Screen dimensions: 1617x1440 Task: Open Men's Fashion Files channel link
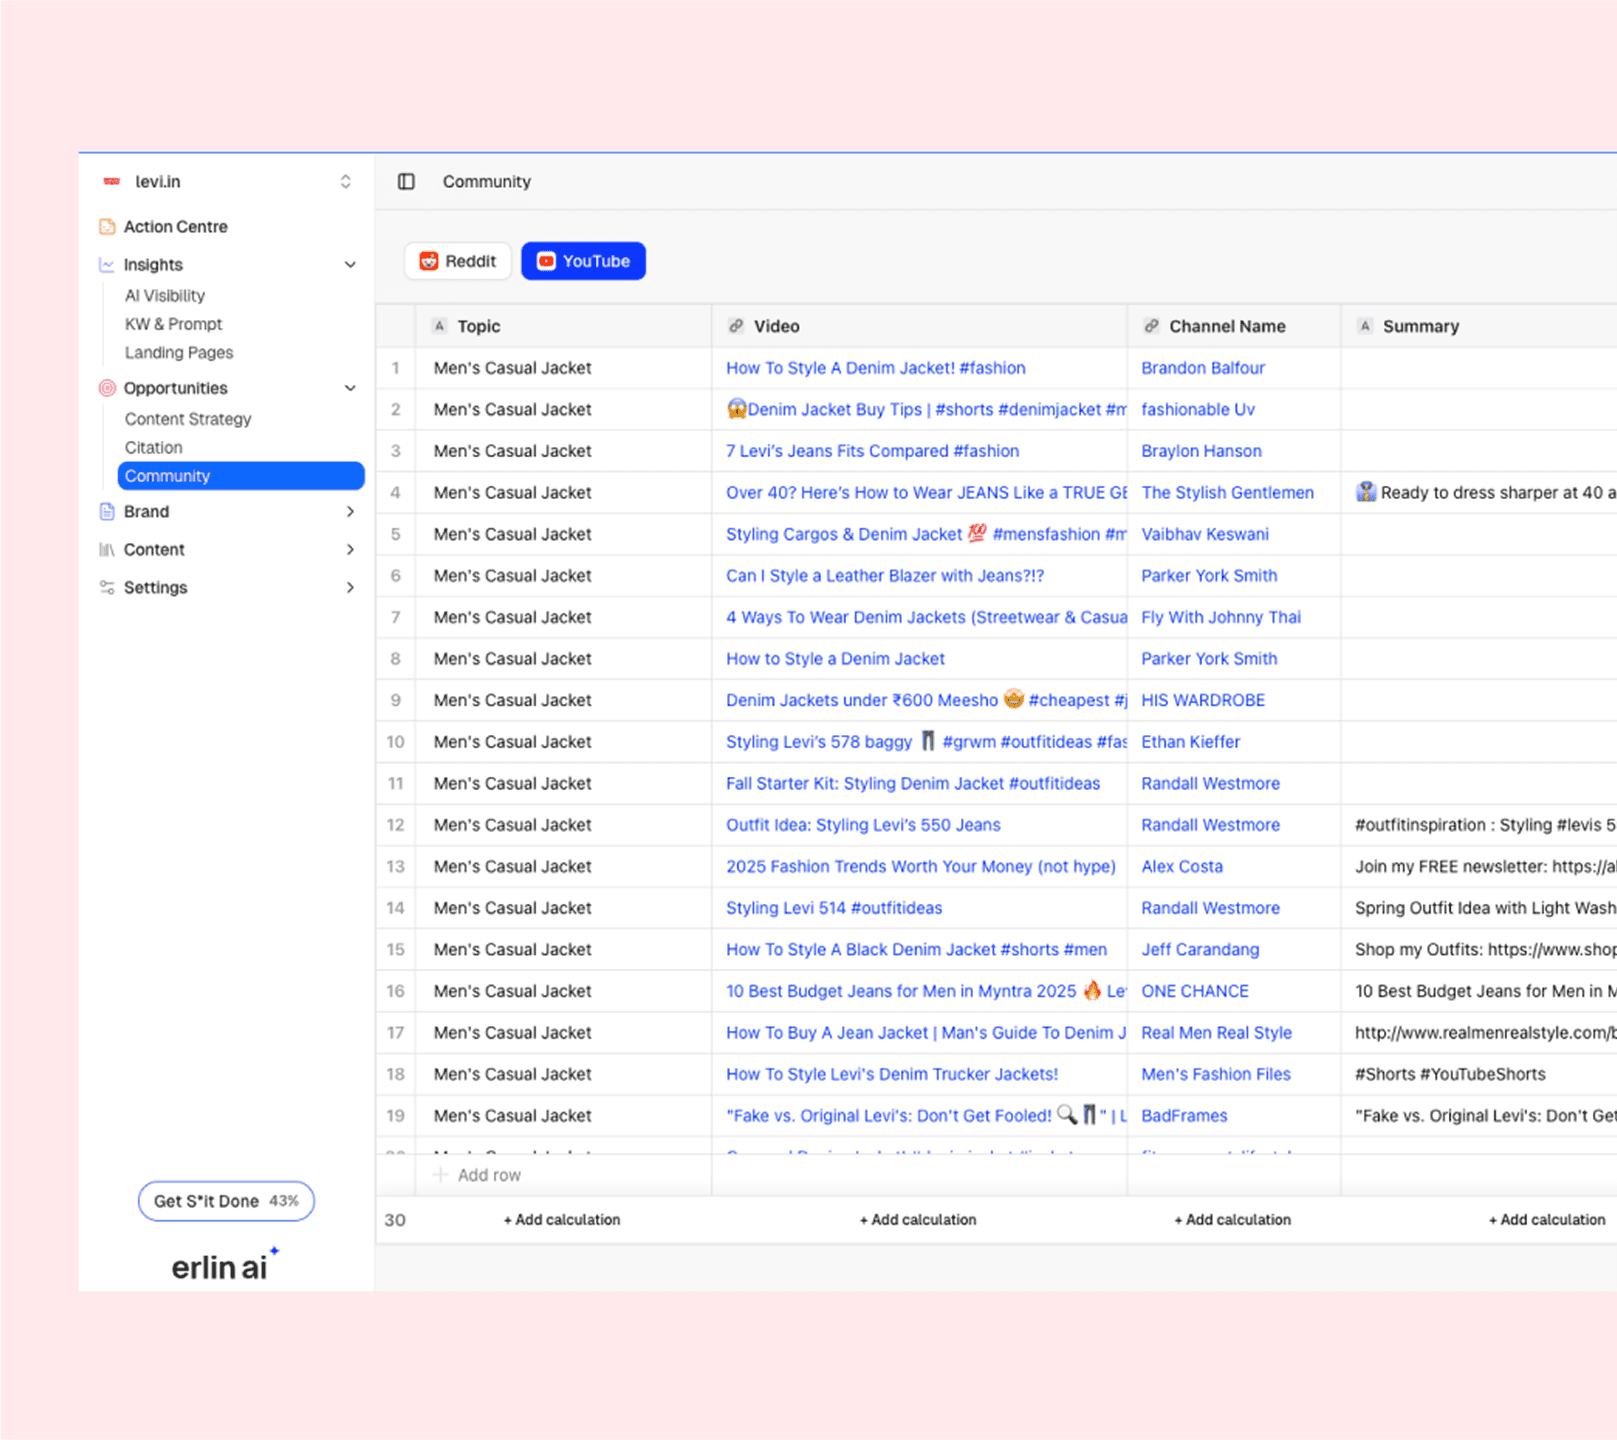click(1216, 1074)
